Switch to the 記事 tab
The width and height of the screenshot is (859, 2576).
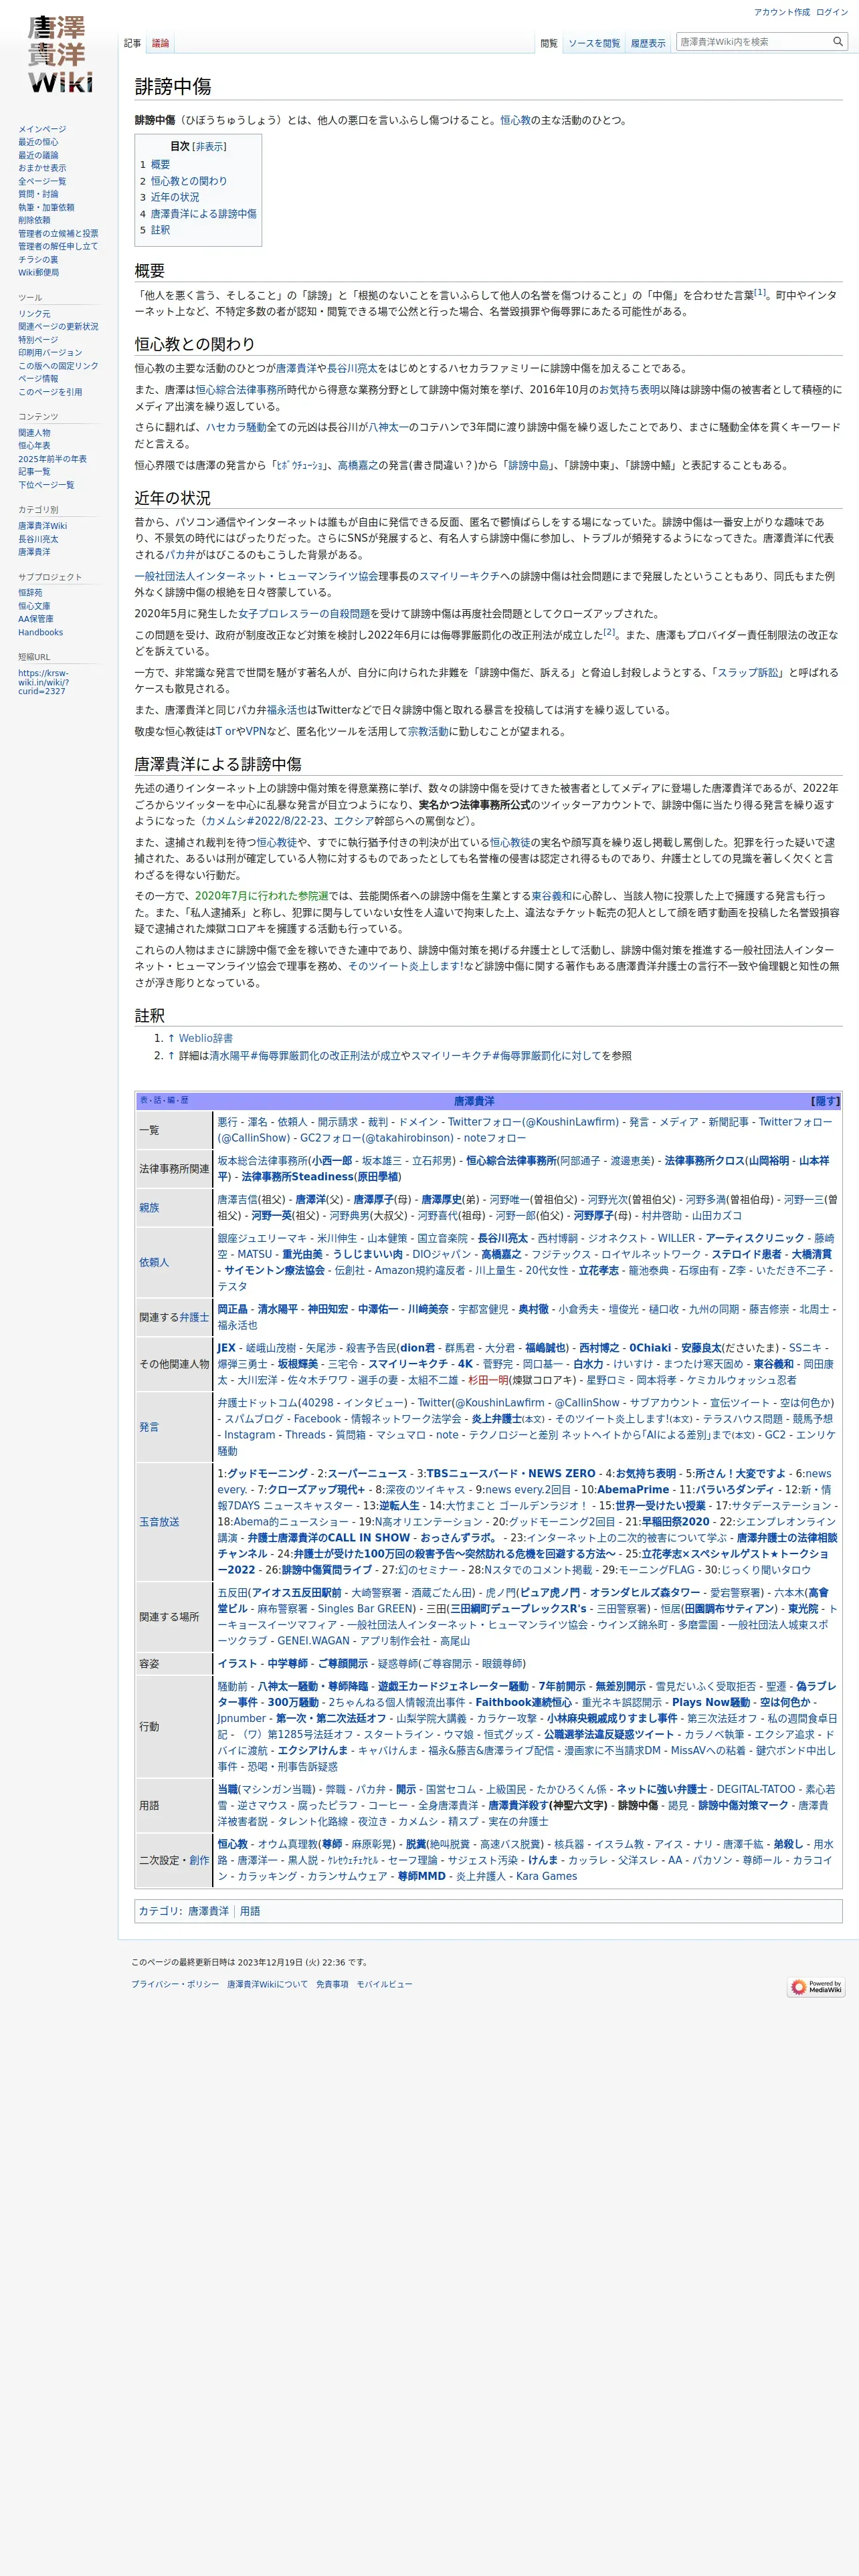pos(132,44)
